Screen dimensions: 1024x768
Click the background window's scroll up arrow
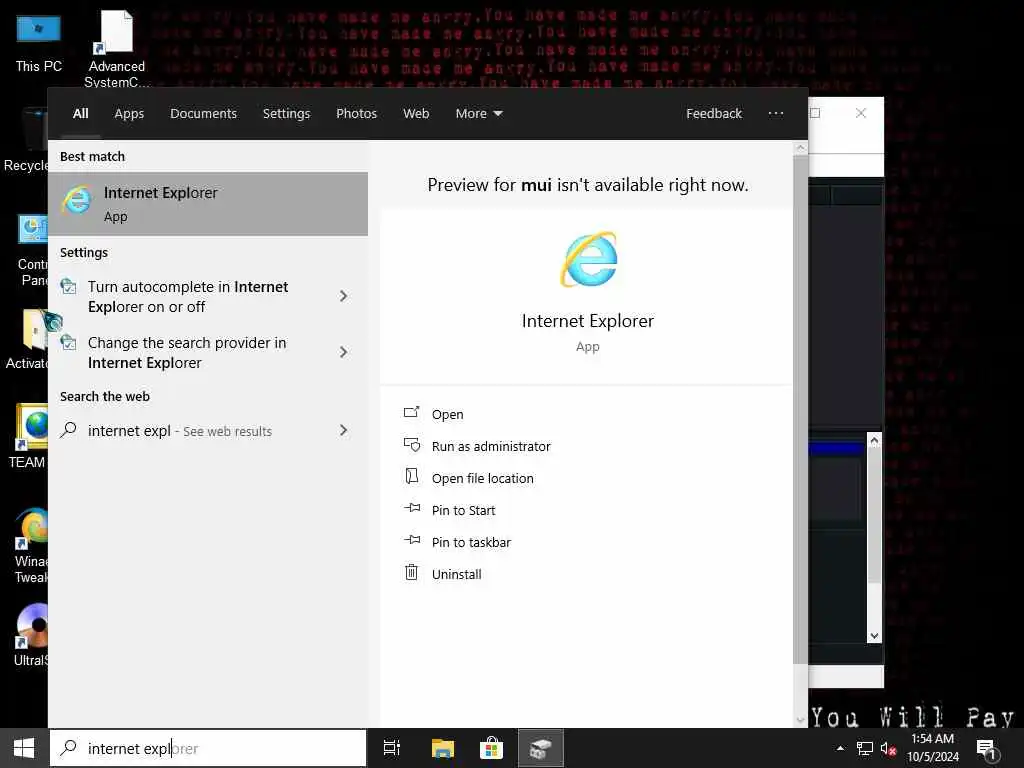[874, 441]
